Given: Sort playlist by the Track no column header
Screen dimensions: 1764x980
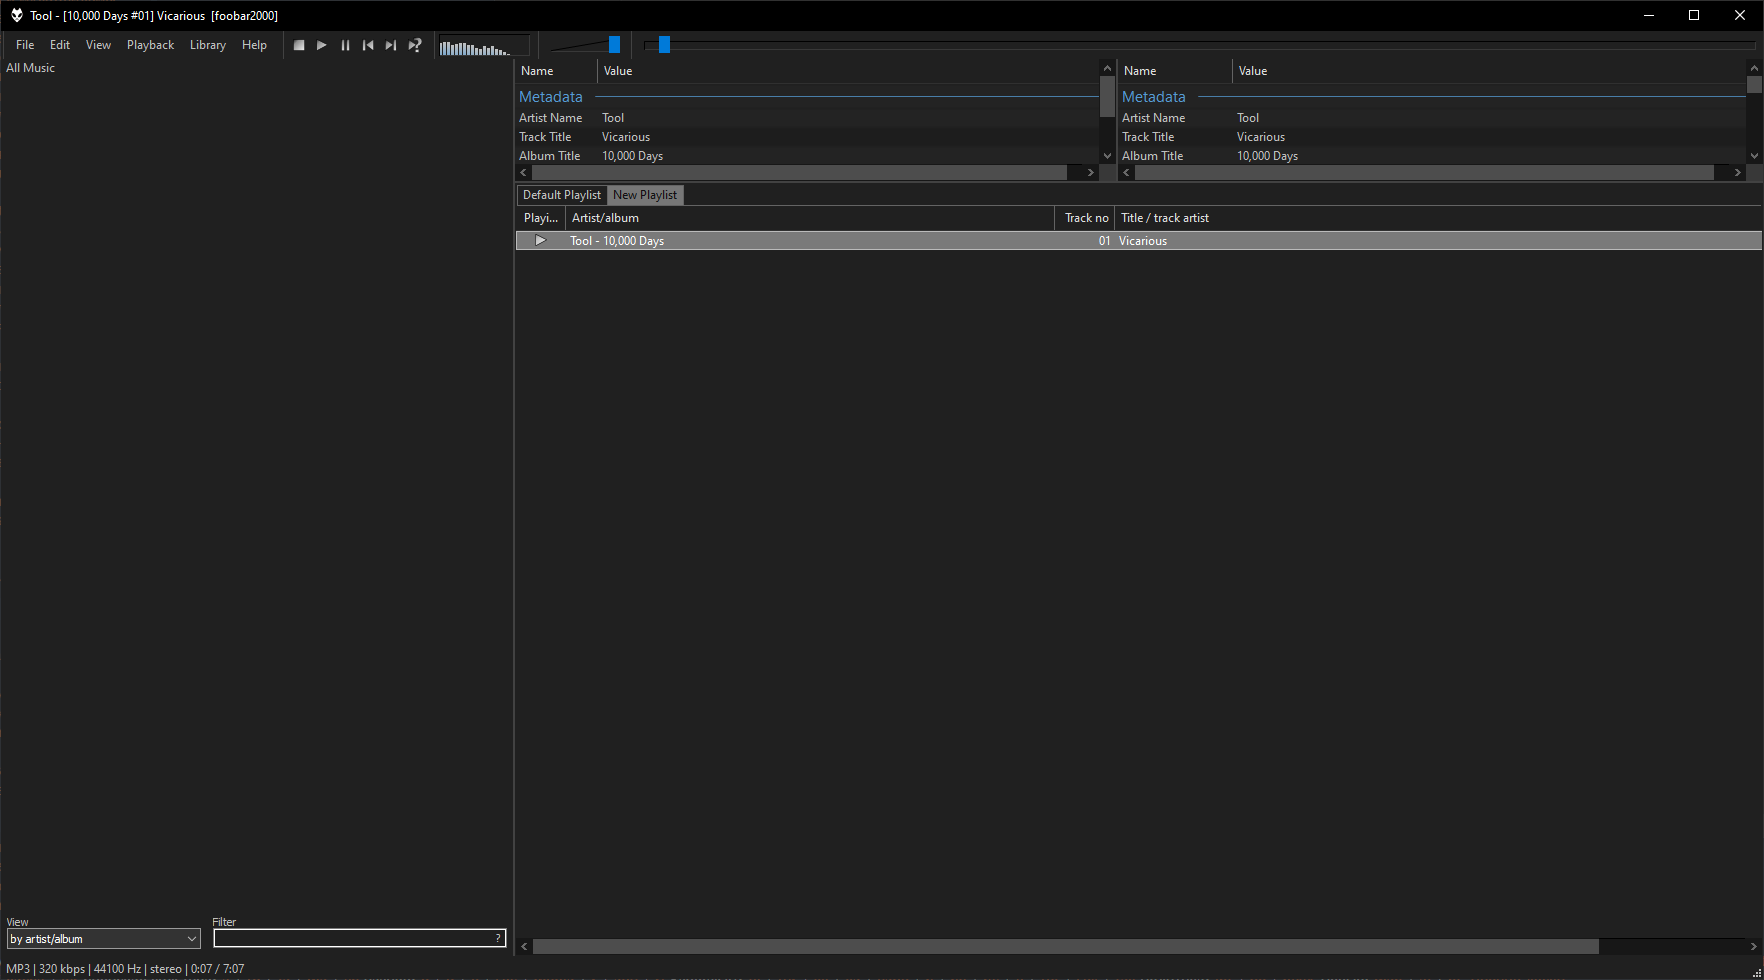Looking at the screenshot, I should click(x=1085, y=218).
